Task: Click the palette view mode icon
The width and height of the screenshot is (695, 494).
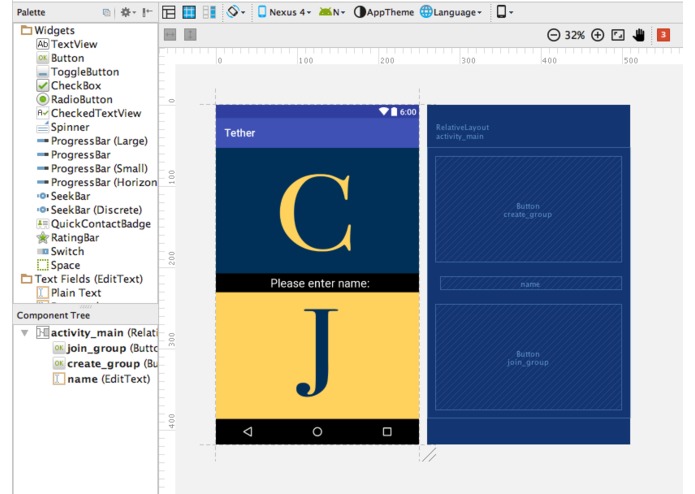Action: click(106, 12)
